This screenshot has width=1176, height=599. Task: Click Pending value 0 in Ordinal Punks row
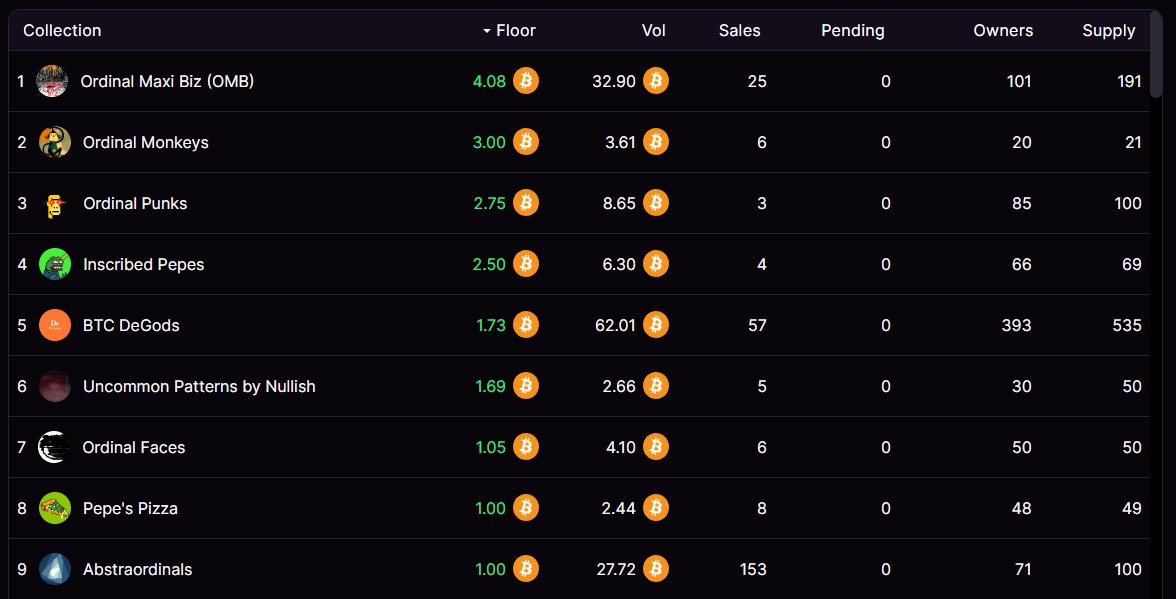886,203
